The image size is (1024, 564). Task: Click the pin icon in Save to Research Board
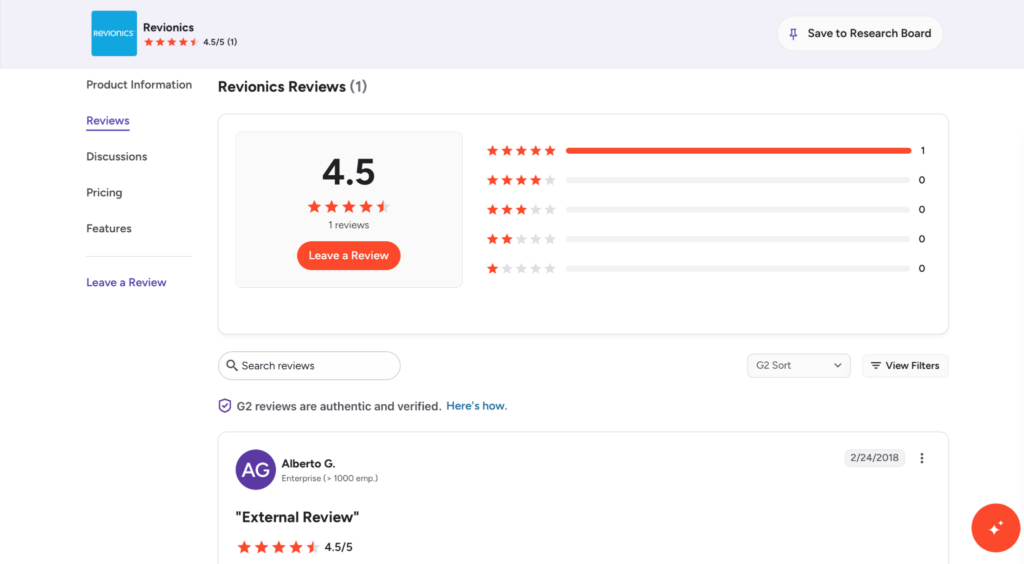point(793,33)
